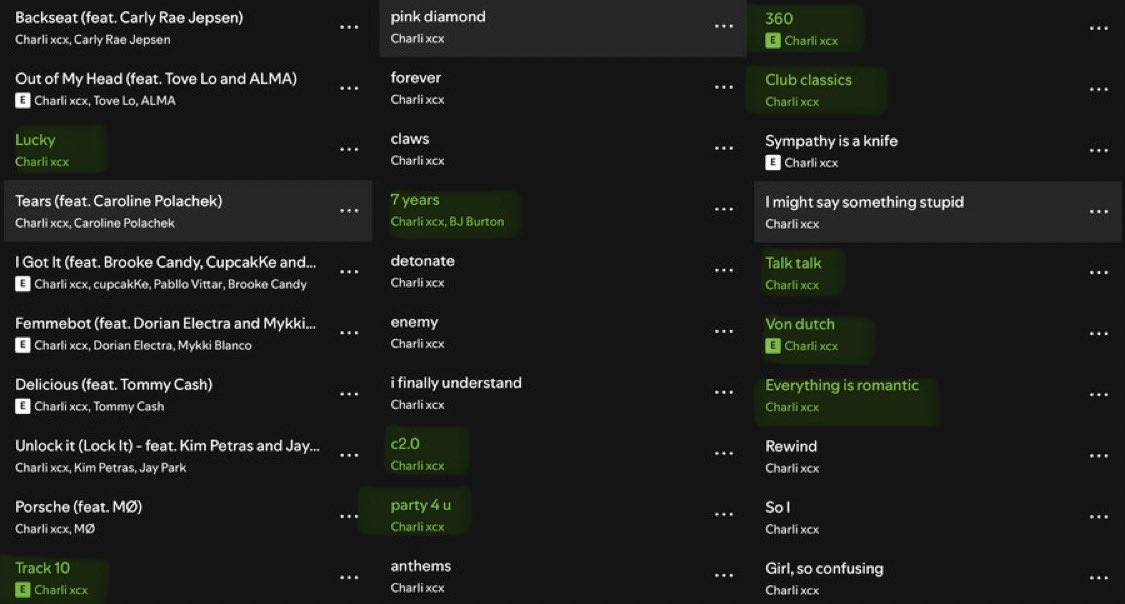This screenshot has height=604, width=1125.
Task: Open more options for So I
Action: pyautogui.click(x=1098, y=516)
